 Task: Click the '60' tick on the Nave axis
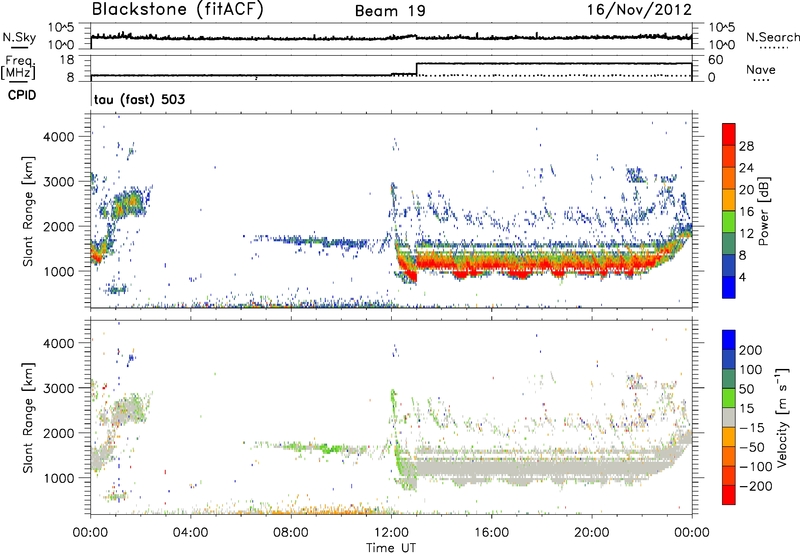click(716, 60)
